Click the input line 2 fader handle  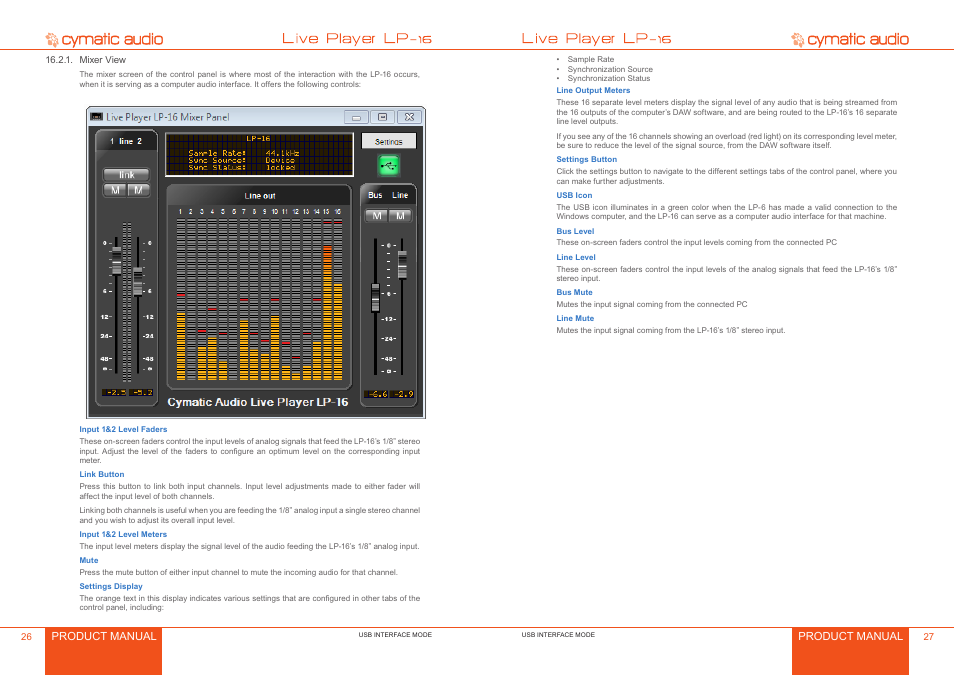[138, 281]
